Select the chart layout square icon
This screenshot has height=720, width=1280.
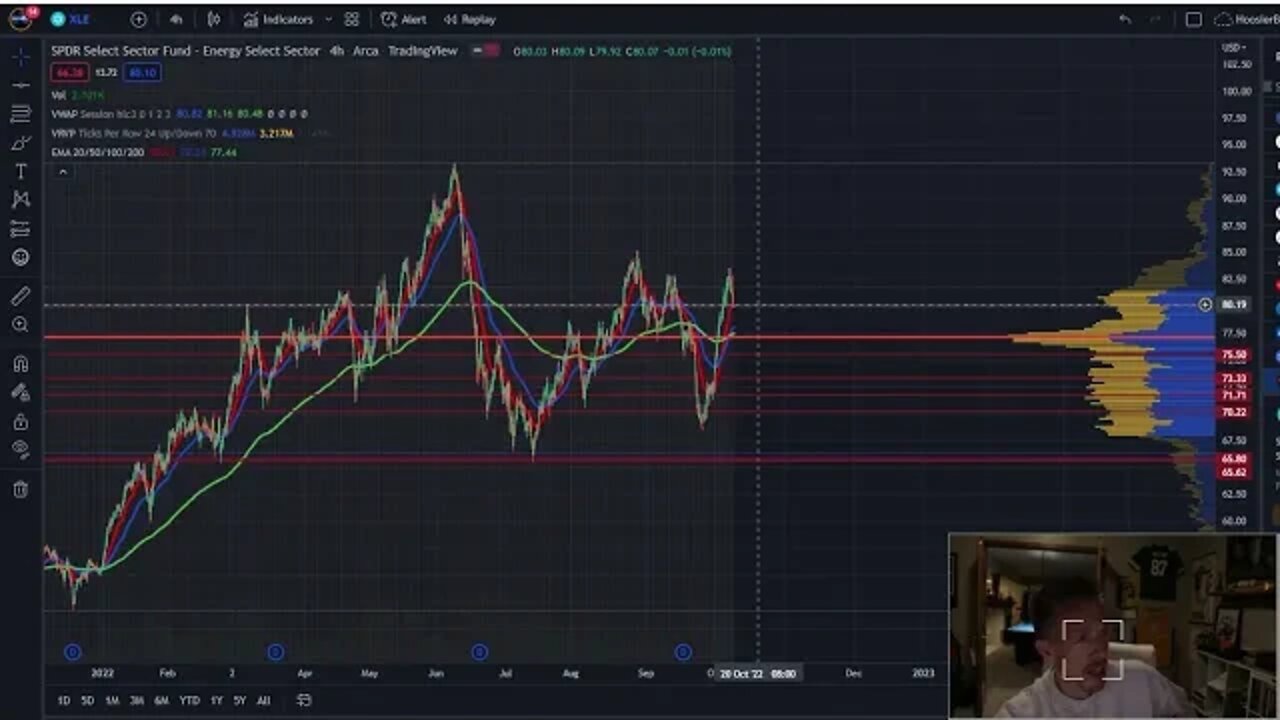coord(1193,19)
